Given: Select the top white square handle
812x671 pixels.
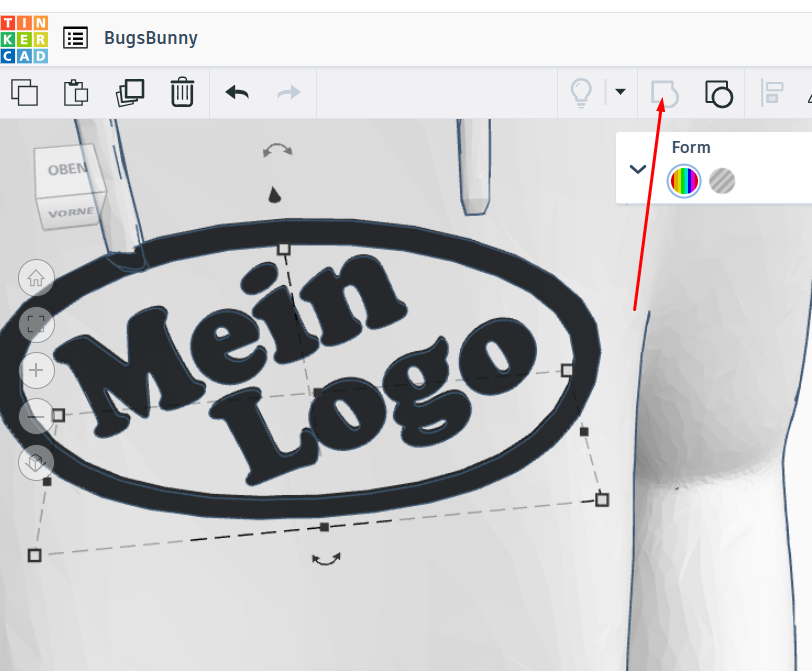Looking at the screenshot, I should pos(283,250).
